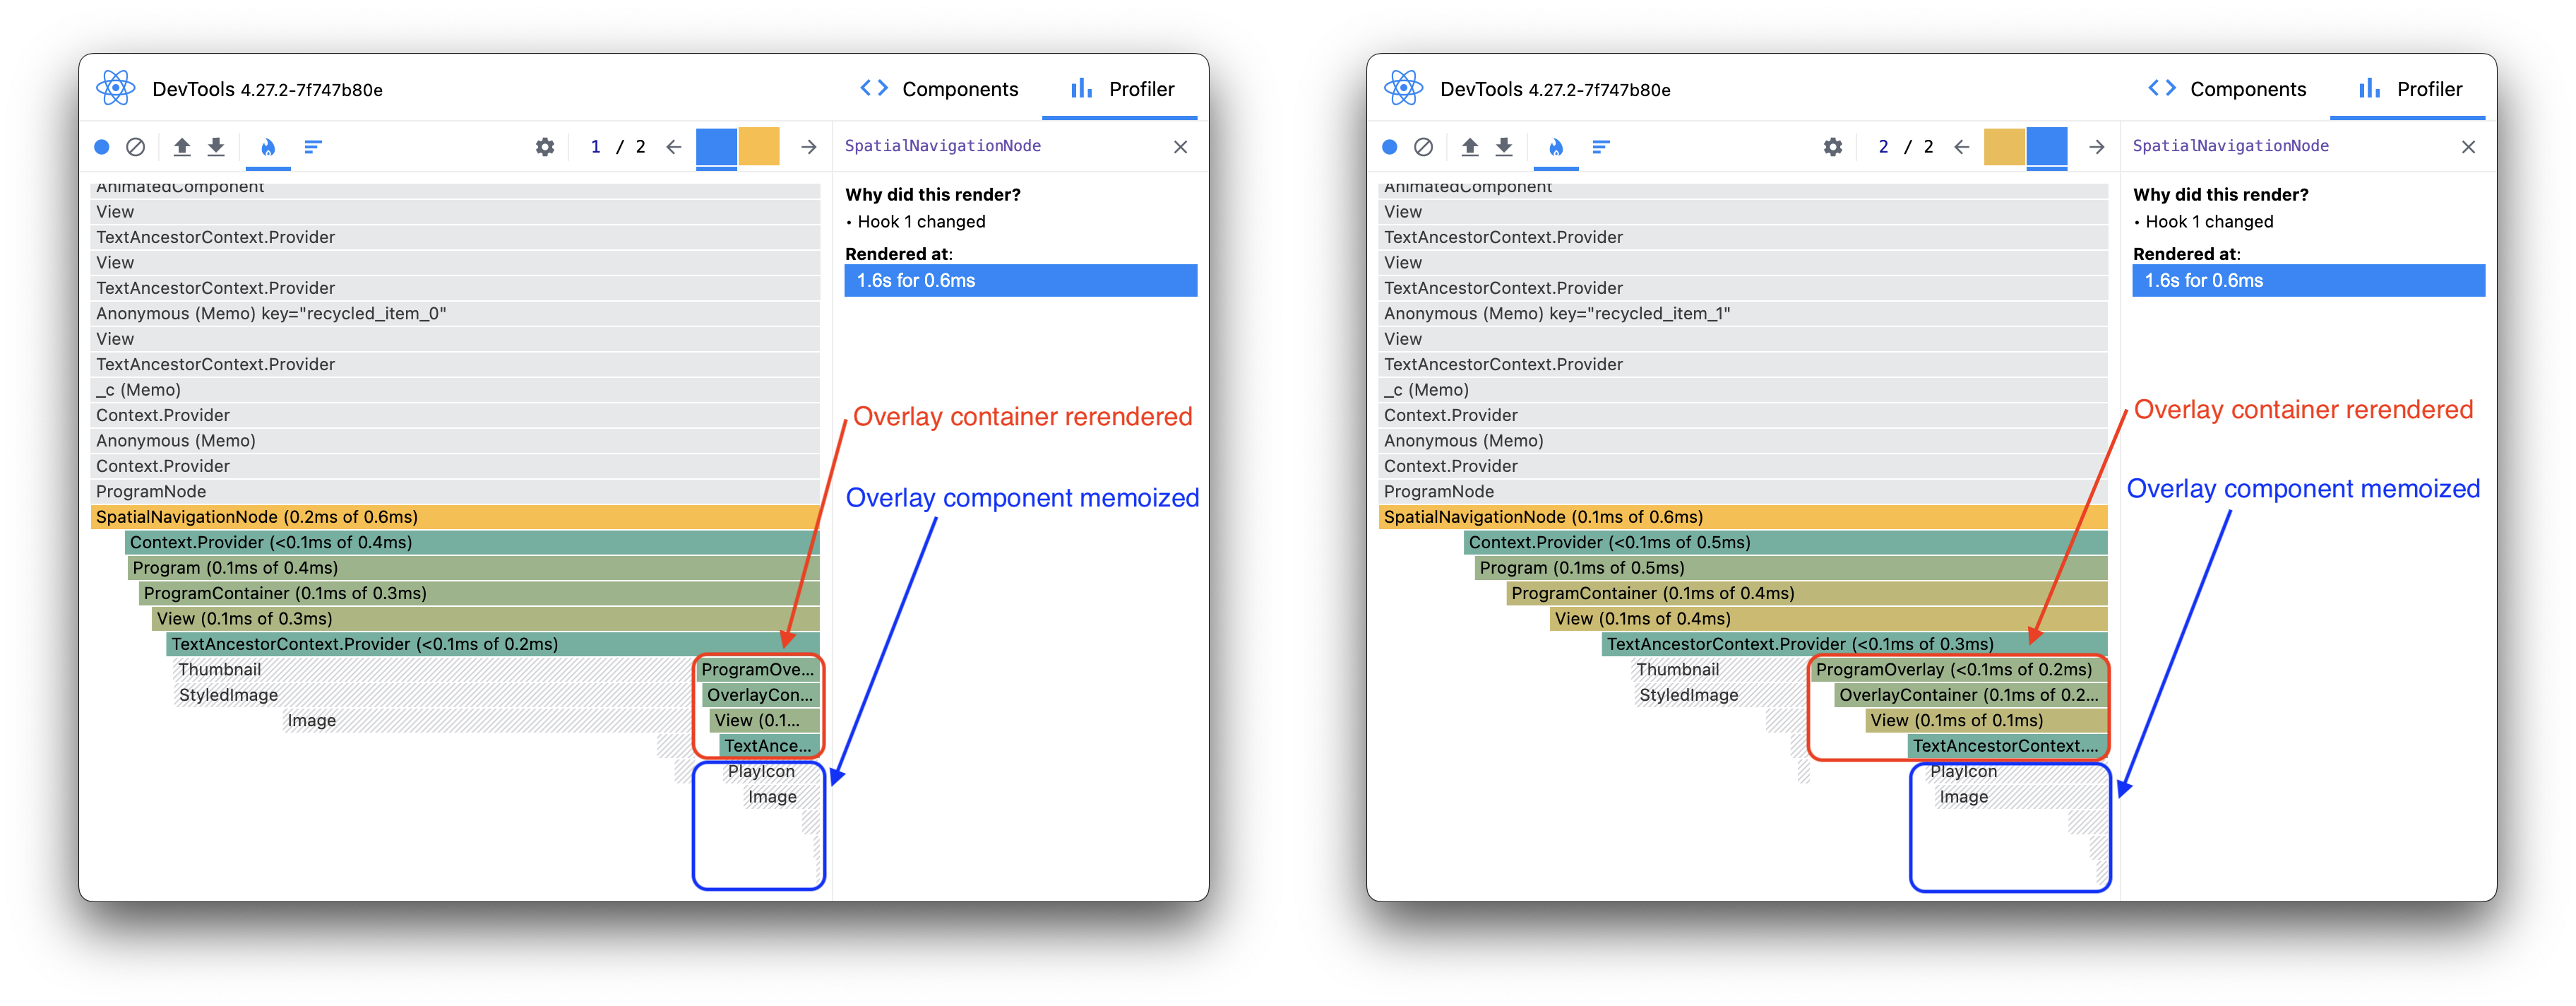Switch to ranked chart in left profiler
Screen dimensions: 2576x1006
pyautogui.click(x=313, y=147)
